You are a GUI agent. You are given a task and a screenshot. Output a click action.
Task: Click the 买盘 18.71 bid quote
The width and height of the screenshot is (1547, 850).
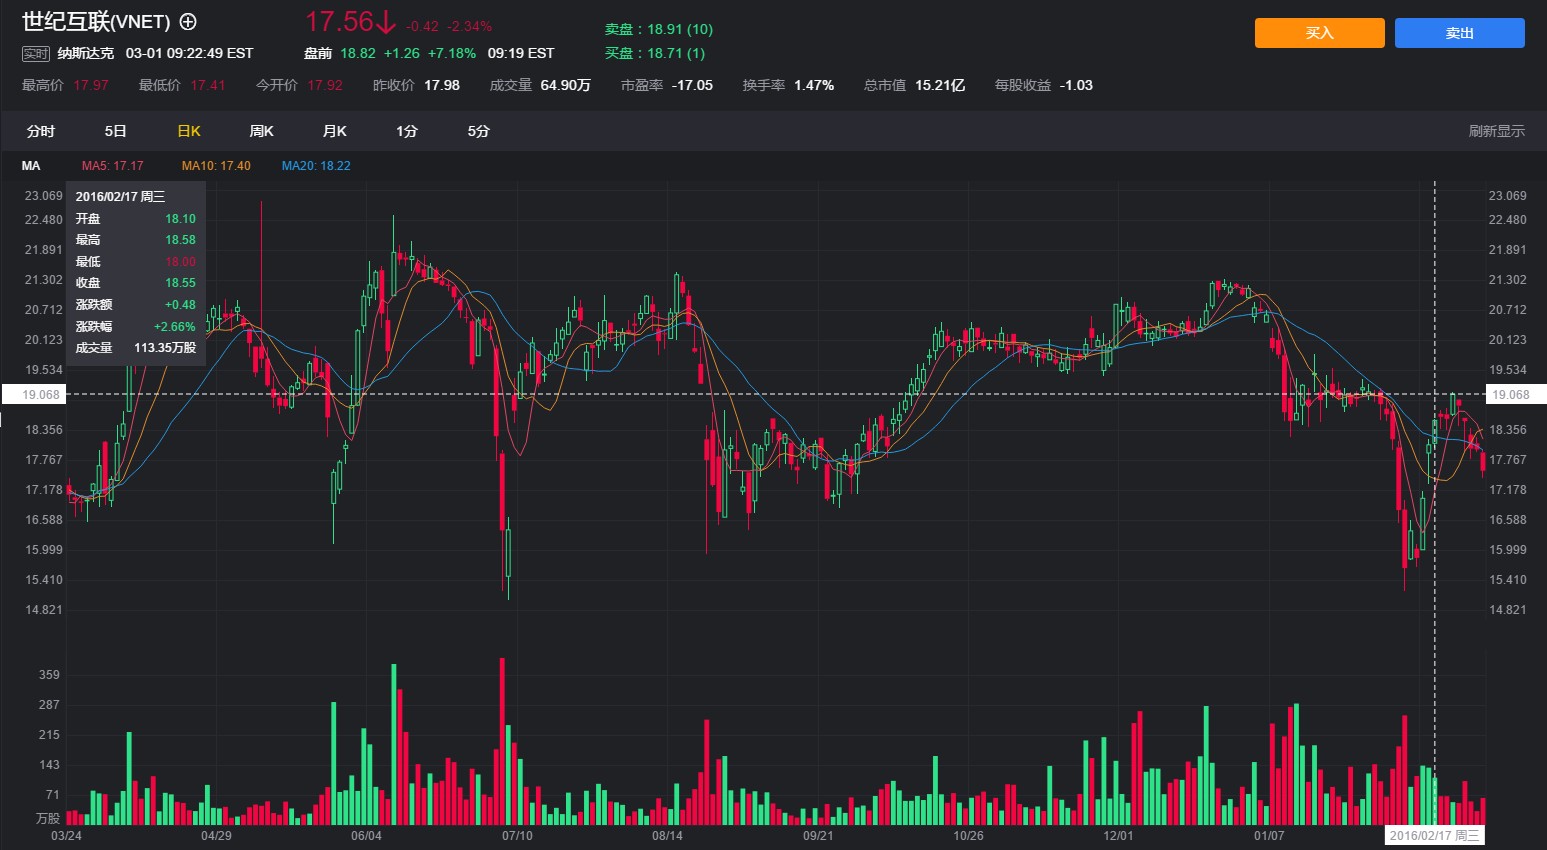click(654, 53)
